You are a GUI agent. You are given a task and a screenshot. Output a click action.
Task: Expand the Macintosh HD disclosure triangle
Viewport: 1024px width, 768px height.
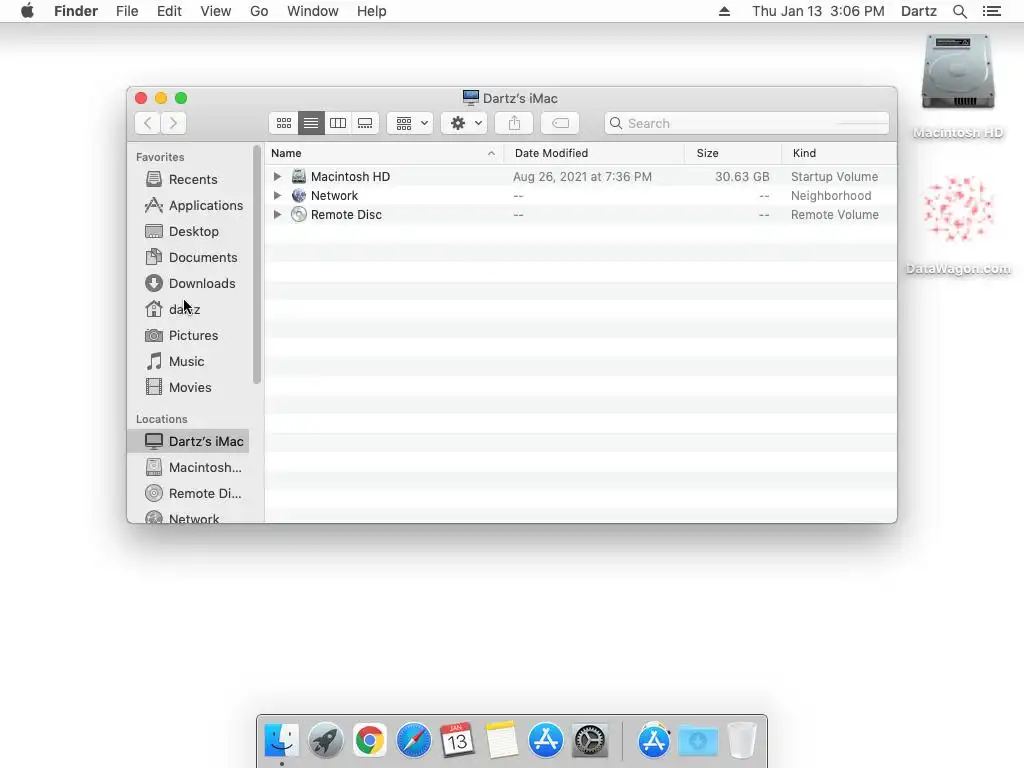pos(277,176)
